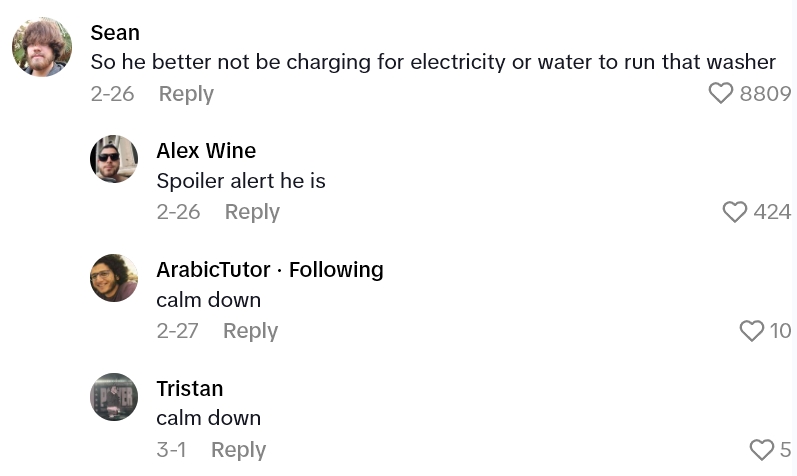Open ArabicTutor username link
797x476 pixels.
pyautogui.click(x=213, y=270)
